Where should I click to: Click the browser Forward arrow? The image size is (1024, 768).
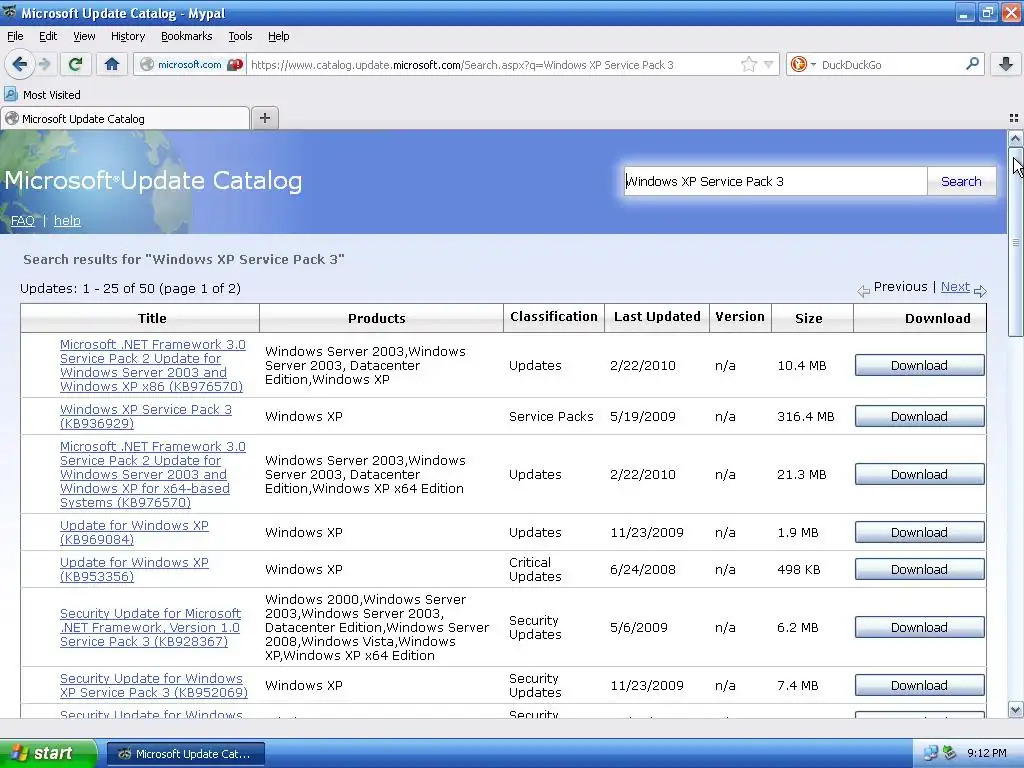point(44,64)
